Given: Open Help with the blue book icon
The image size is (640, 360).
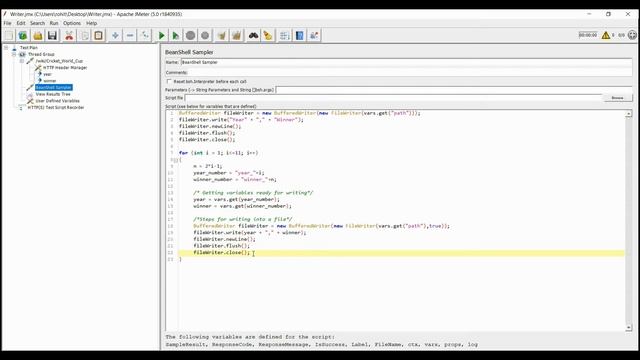Looking at the screenshot, I should point(299,36).
